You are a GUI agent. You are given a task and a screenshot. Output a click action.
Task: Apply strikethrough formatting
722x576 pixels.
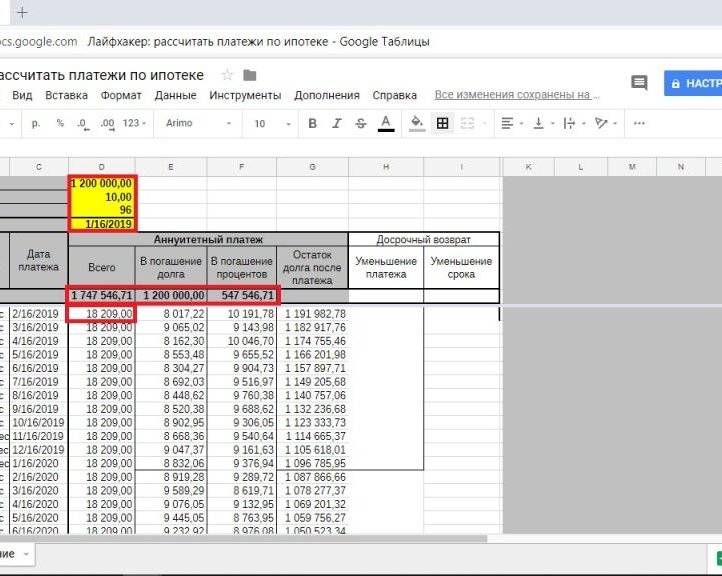coord(361,123)
